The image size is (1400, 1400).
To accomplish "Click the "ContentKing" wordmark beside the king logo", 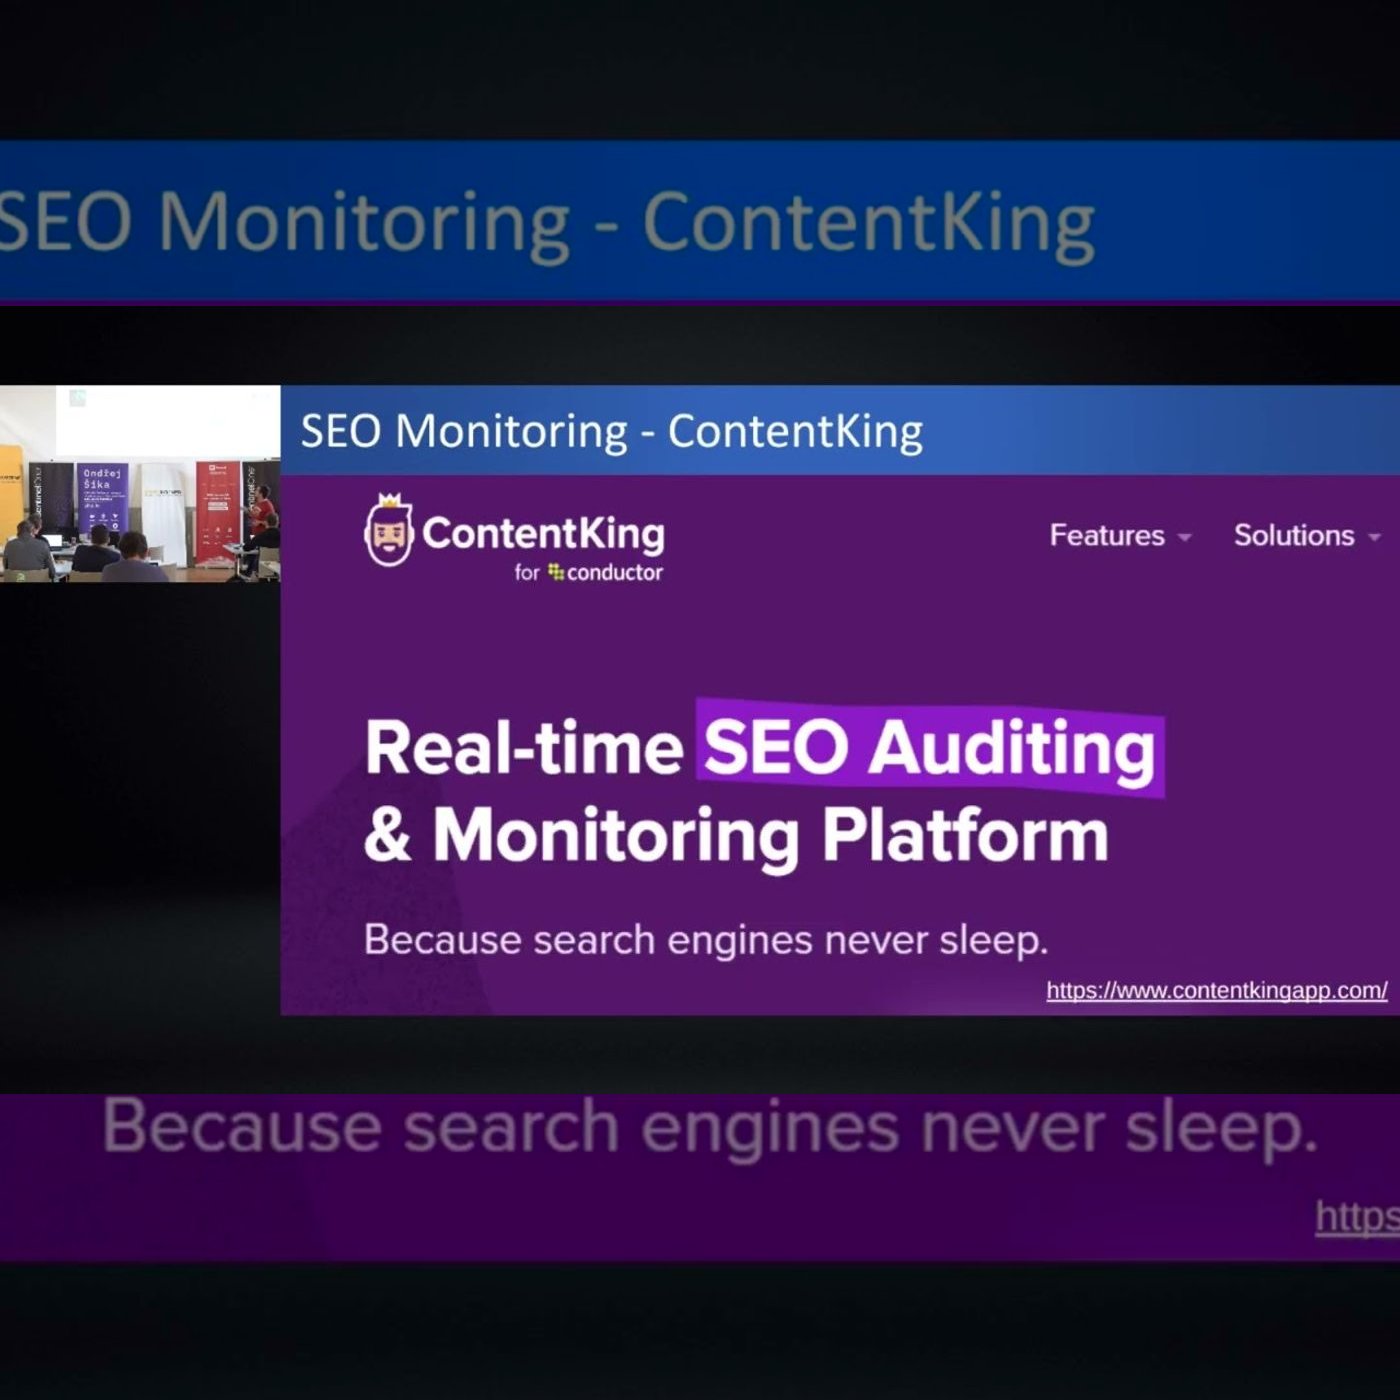I will pyautogui.click(x=543, y=533).
